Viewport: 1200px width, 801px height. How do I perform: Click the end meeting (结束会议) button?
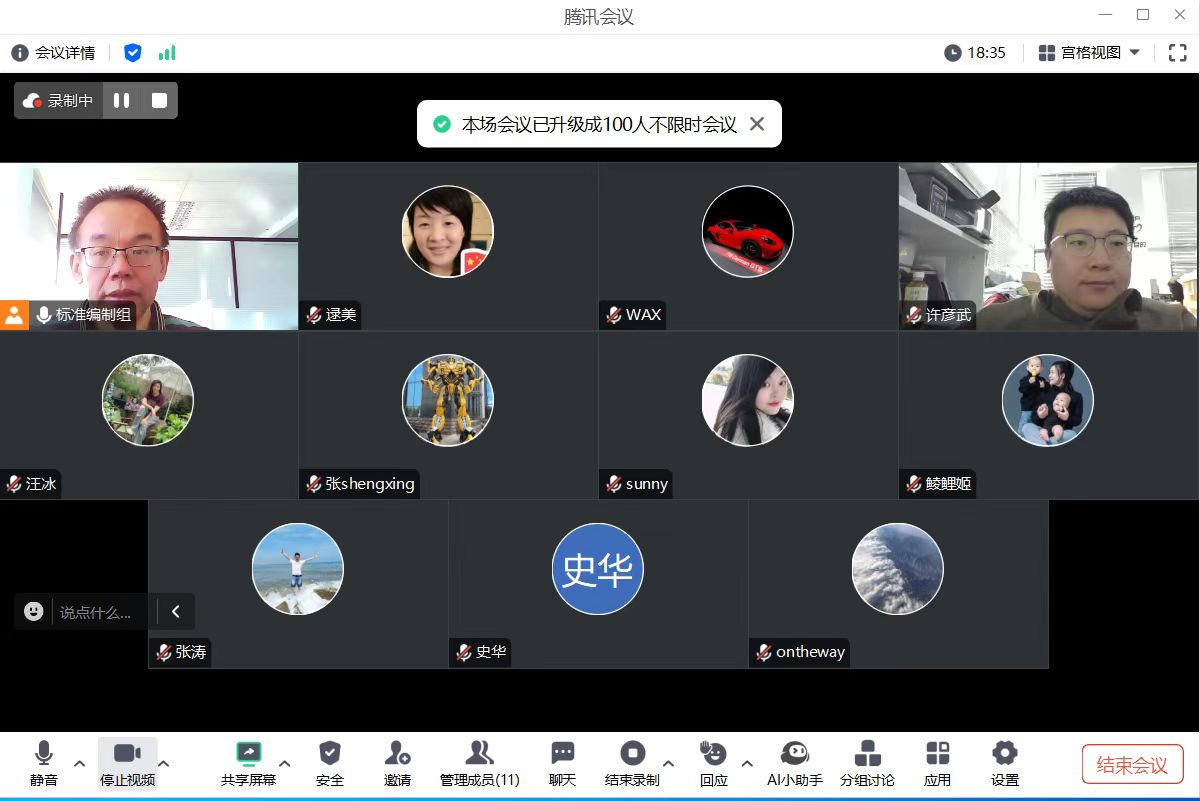tap(1132, 765)
